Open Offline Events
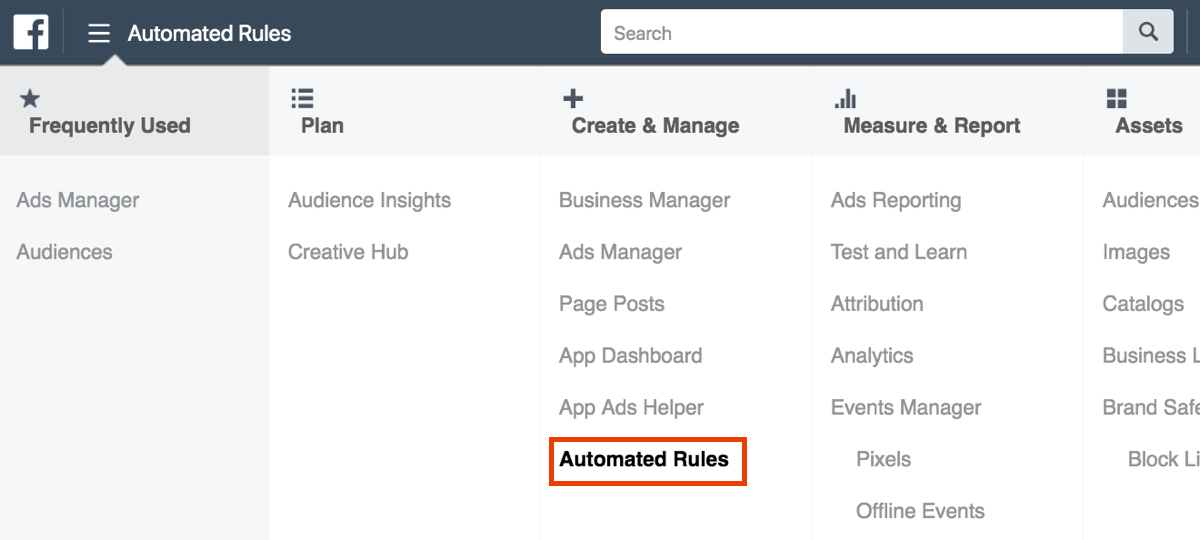The width and height of the screenshot is (1200, 540). 920,511
